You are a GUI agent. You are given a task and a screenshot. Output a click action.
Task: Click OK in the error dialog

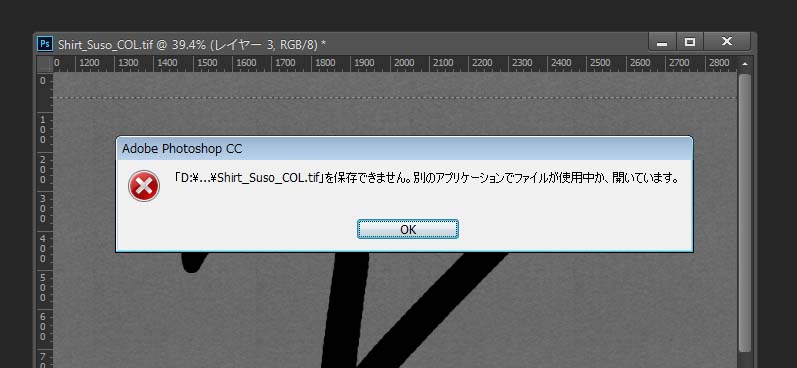408,229
